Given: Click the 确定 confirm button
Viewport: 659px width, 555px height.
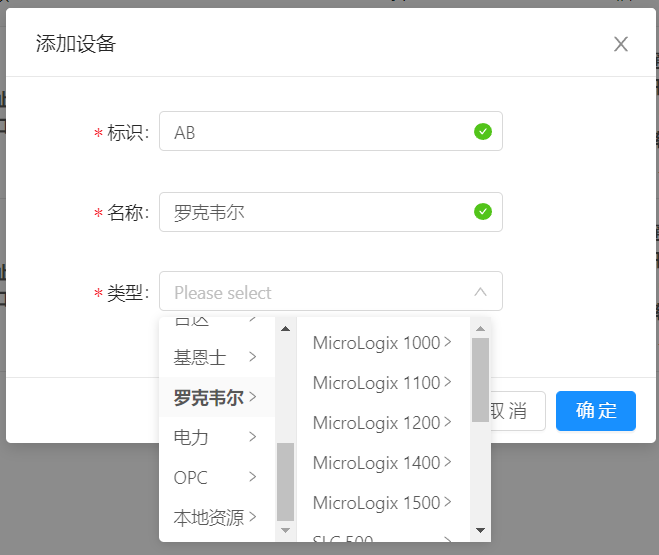Looking at the screenshot, I should [596, 411].
